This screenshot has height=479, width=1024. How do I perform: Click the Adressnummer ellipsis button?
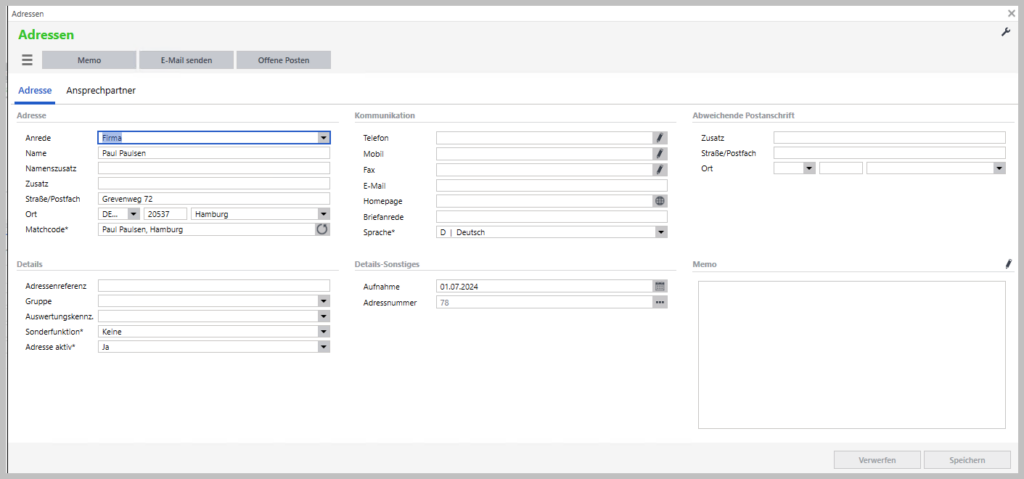pos(660,302)
